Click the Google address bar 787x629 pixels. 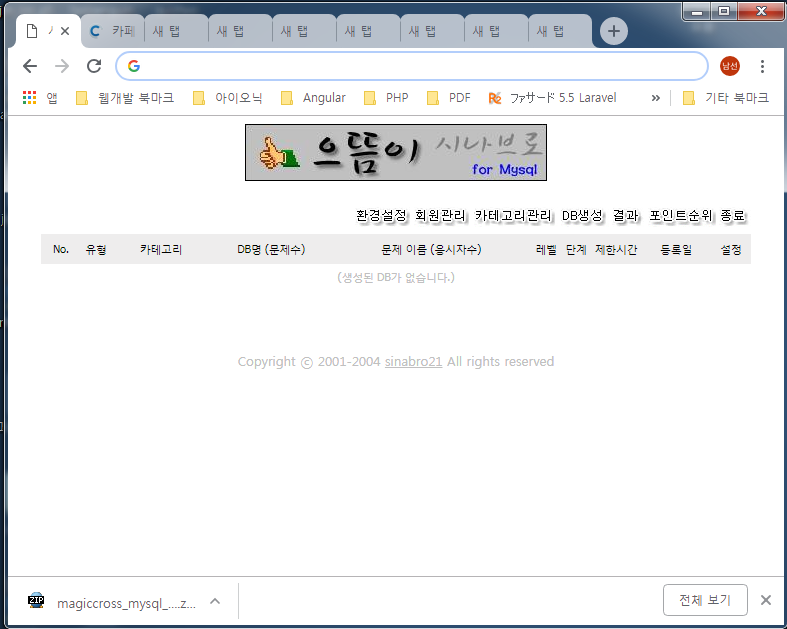pyautogui.click(x=412, y=66)
